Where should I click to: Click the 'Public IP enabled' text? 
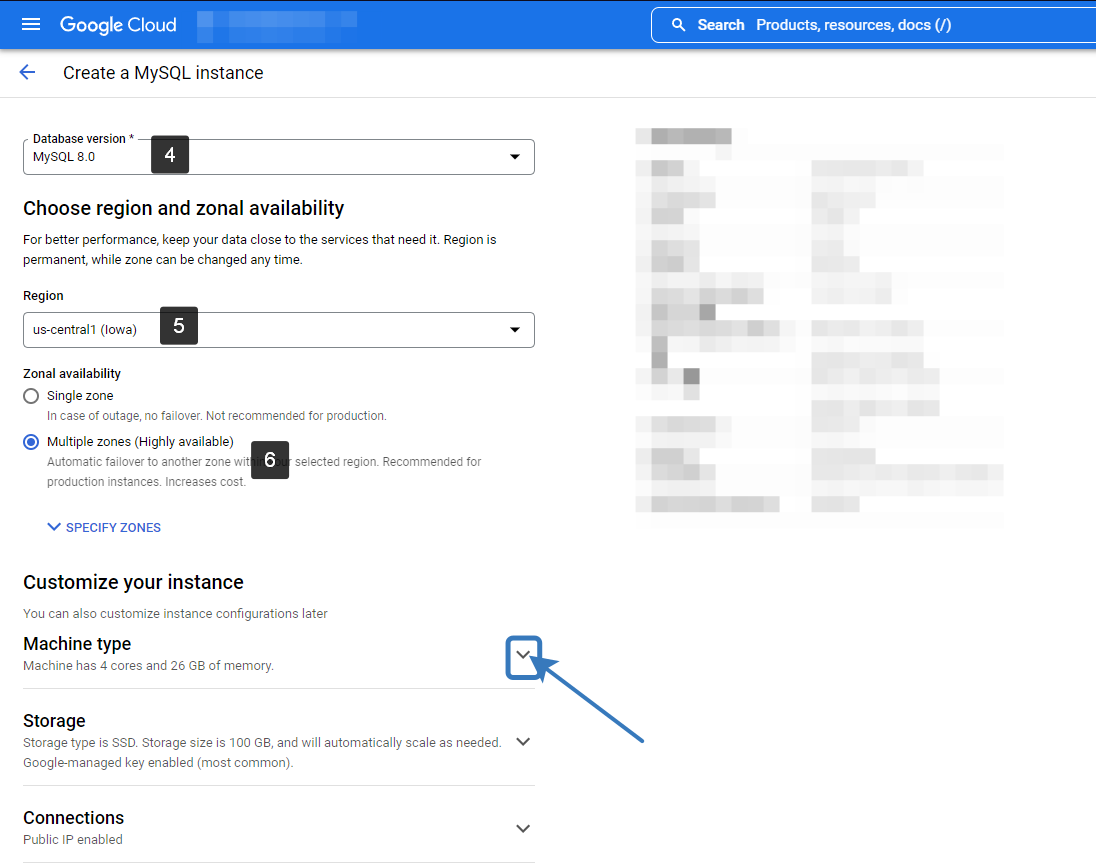(73, 839)
